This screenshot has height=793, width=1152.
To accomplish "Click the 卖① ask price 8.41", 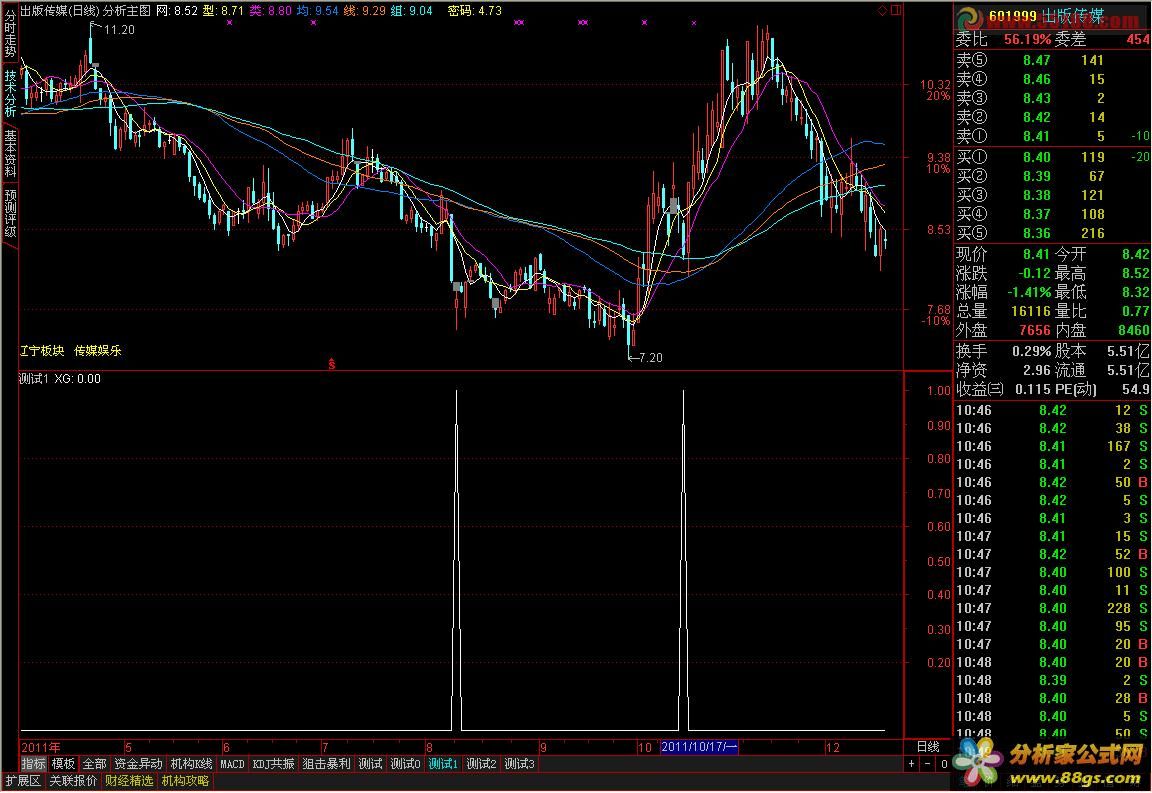I will pyautogui.click(x=1037, y=136).
